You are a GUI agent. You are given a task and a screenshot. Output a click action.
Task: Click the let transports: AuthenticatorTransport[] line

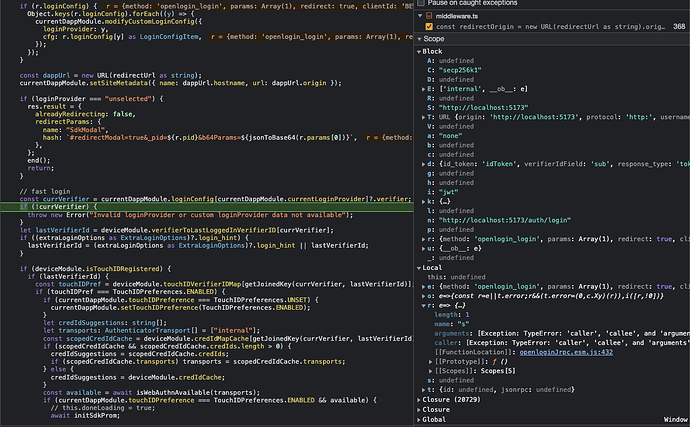pyautogui.click(x=151, y=331)
